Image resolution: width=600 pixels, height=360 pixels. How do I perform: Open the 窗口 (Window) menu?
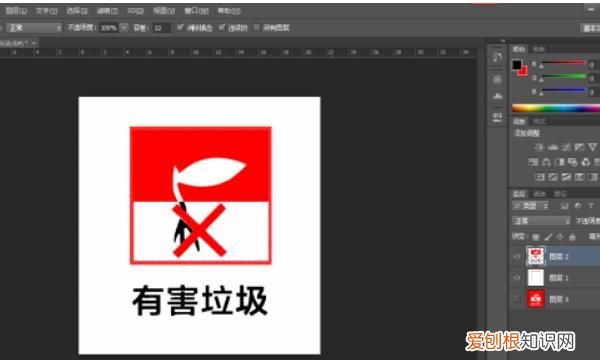click(196, 11)
